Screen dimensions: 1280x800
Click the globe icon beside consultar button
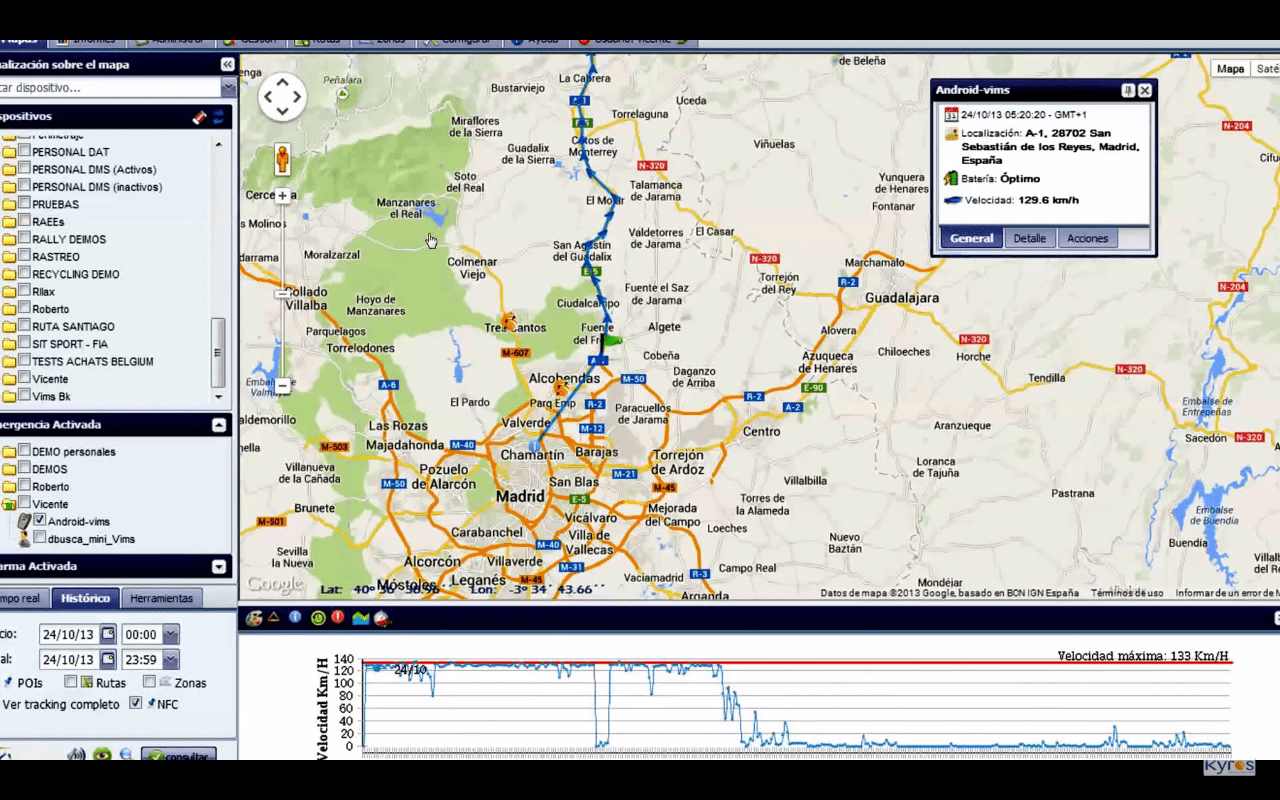(x=126, y=755)
